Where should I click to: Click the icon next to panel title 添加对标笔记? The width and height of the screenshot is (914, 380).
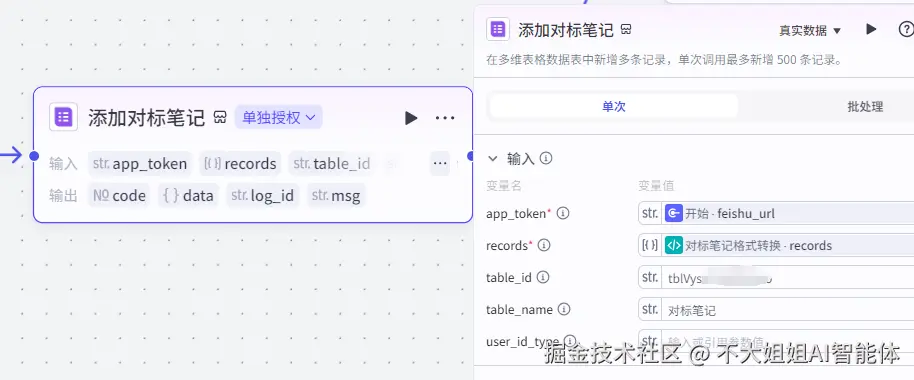click(626, 29)
